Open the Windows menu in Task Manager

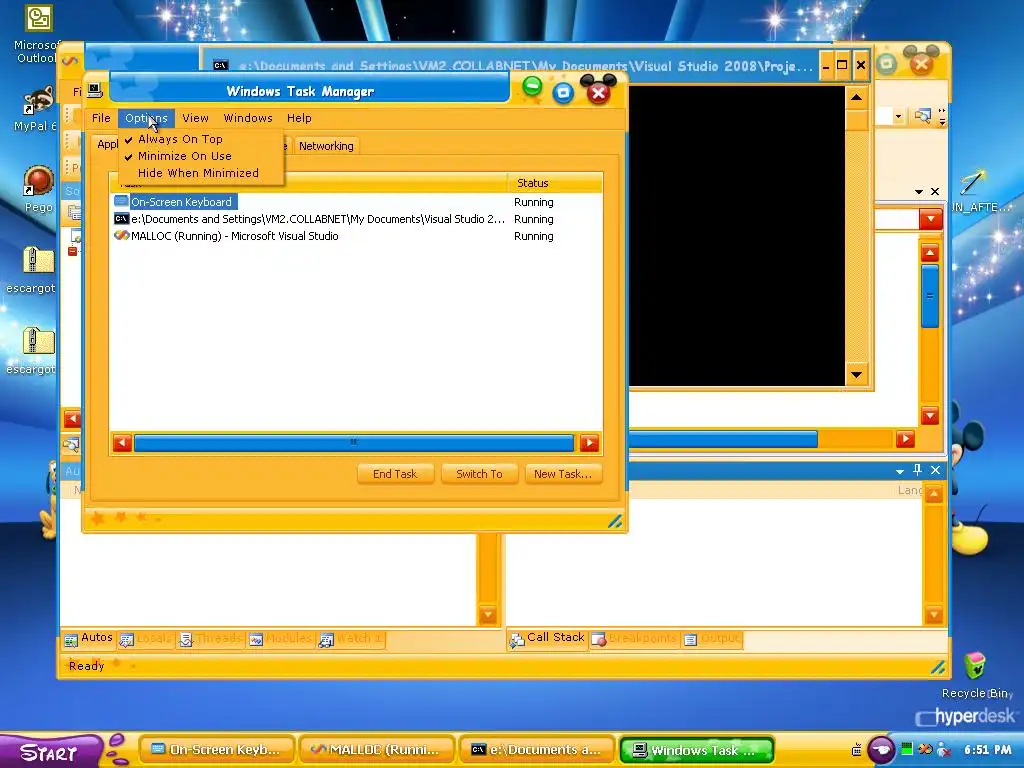[x=248, y=118]
